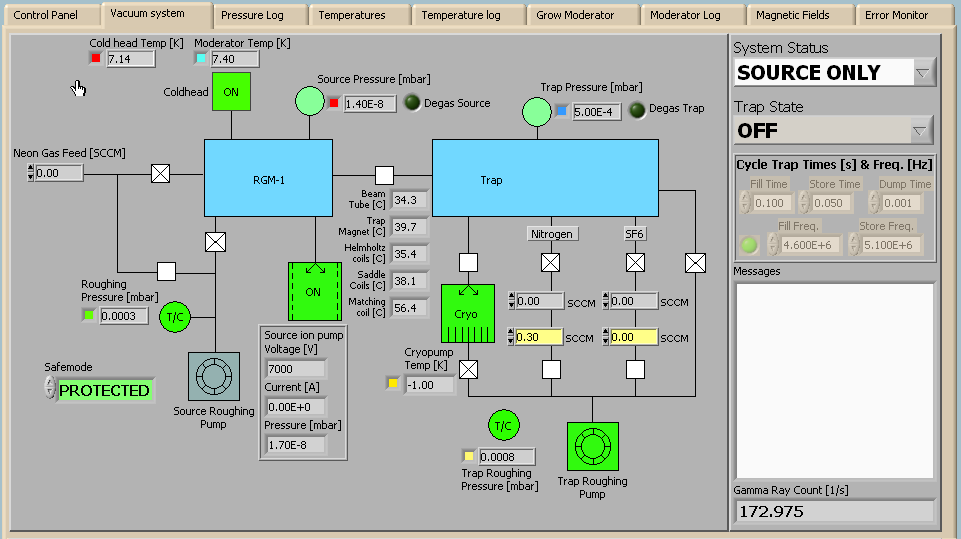This screenshot has height=539, width=961.
Task: Click the Cryo pump icon
Action: click(467, 313)
